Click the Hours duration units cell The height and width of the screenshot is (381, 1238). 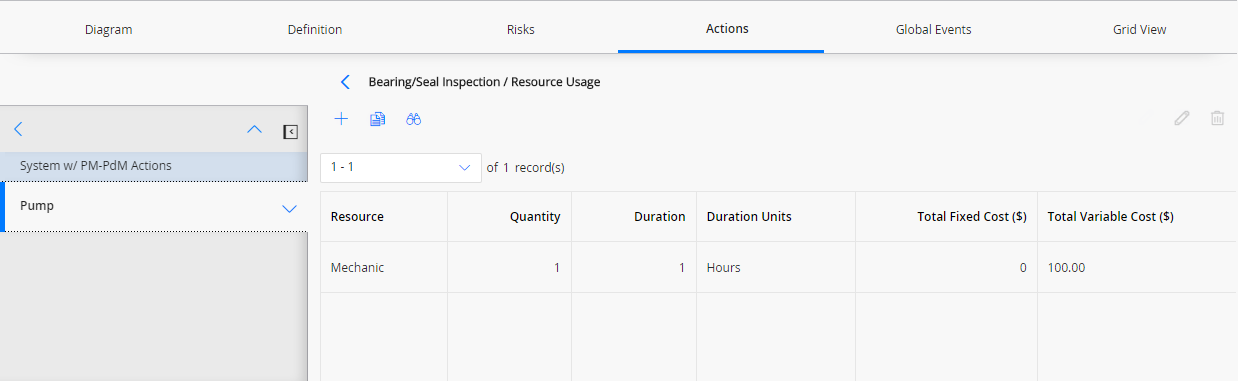pyautogui.click(x=776, y=267)
